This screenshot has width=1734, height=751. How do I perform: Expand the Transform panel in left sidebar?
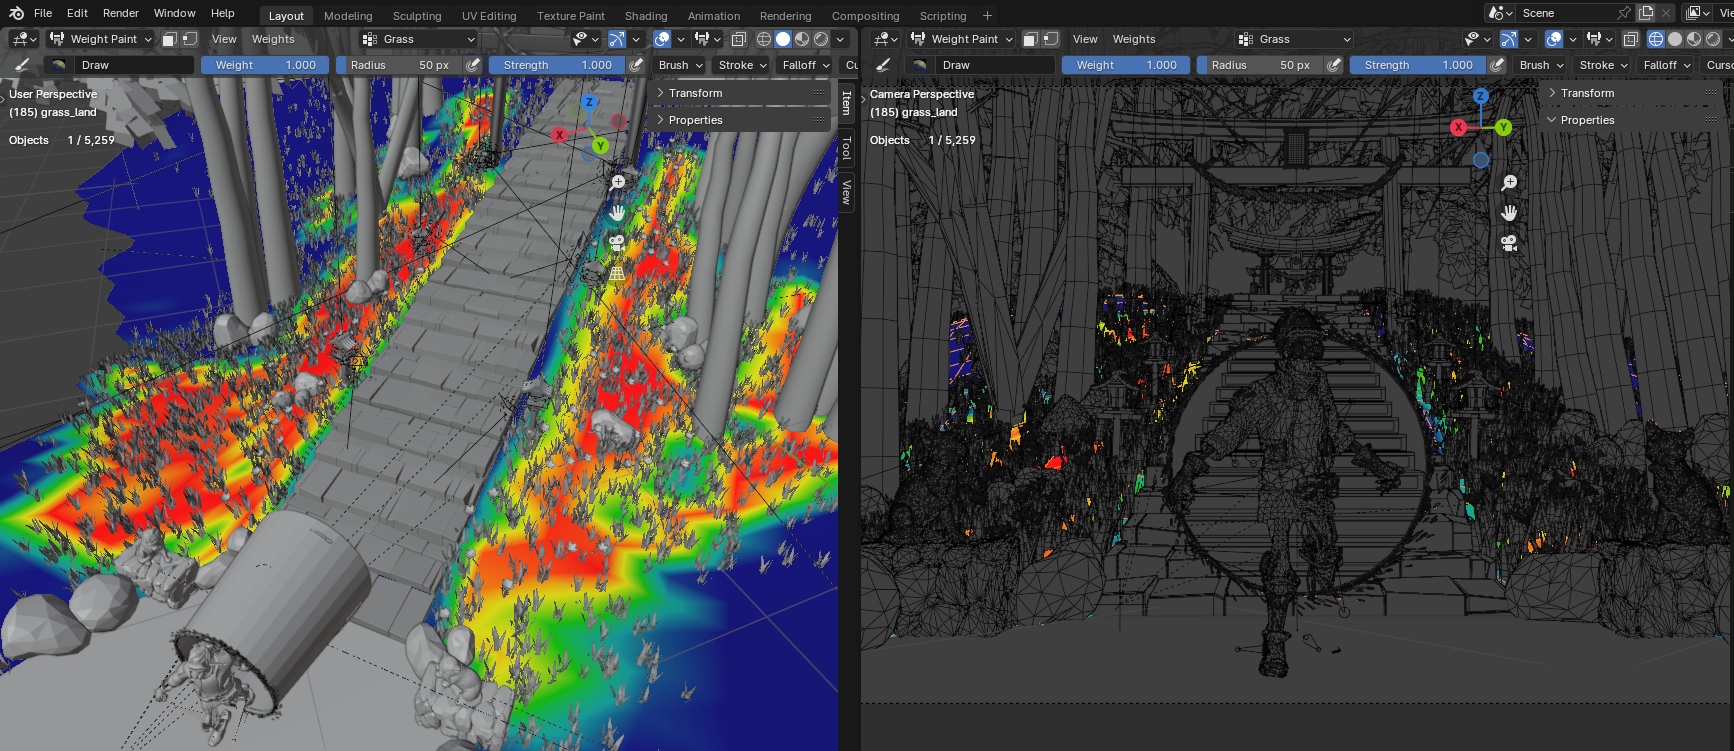(742, 93)
